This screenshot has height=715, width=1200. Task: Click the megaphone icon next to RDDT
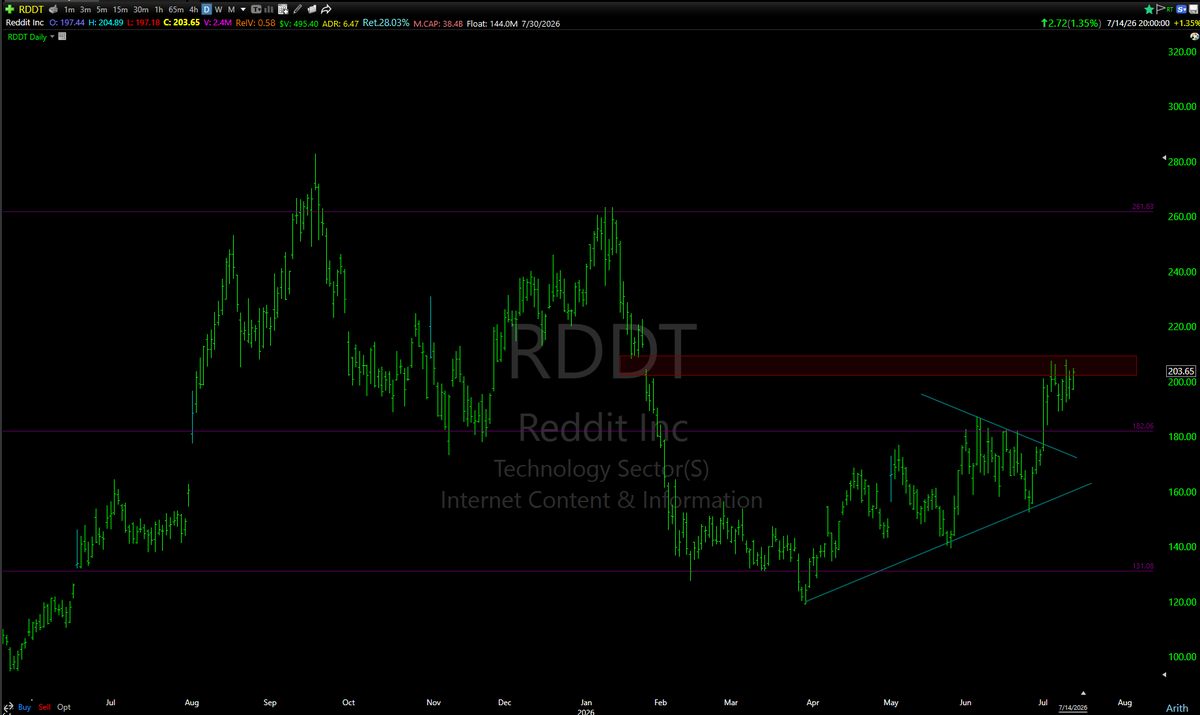click(53, 9)
